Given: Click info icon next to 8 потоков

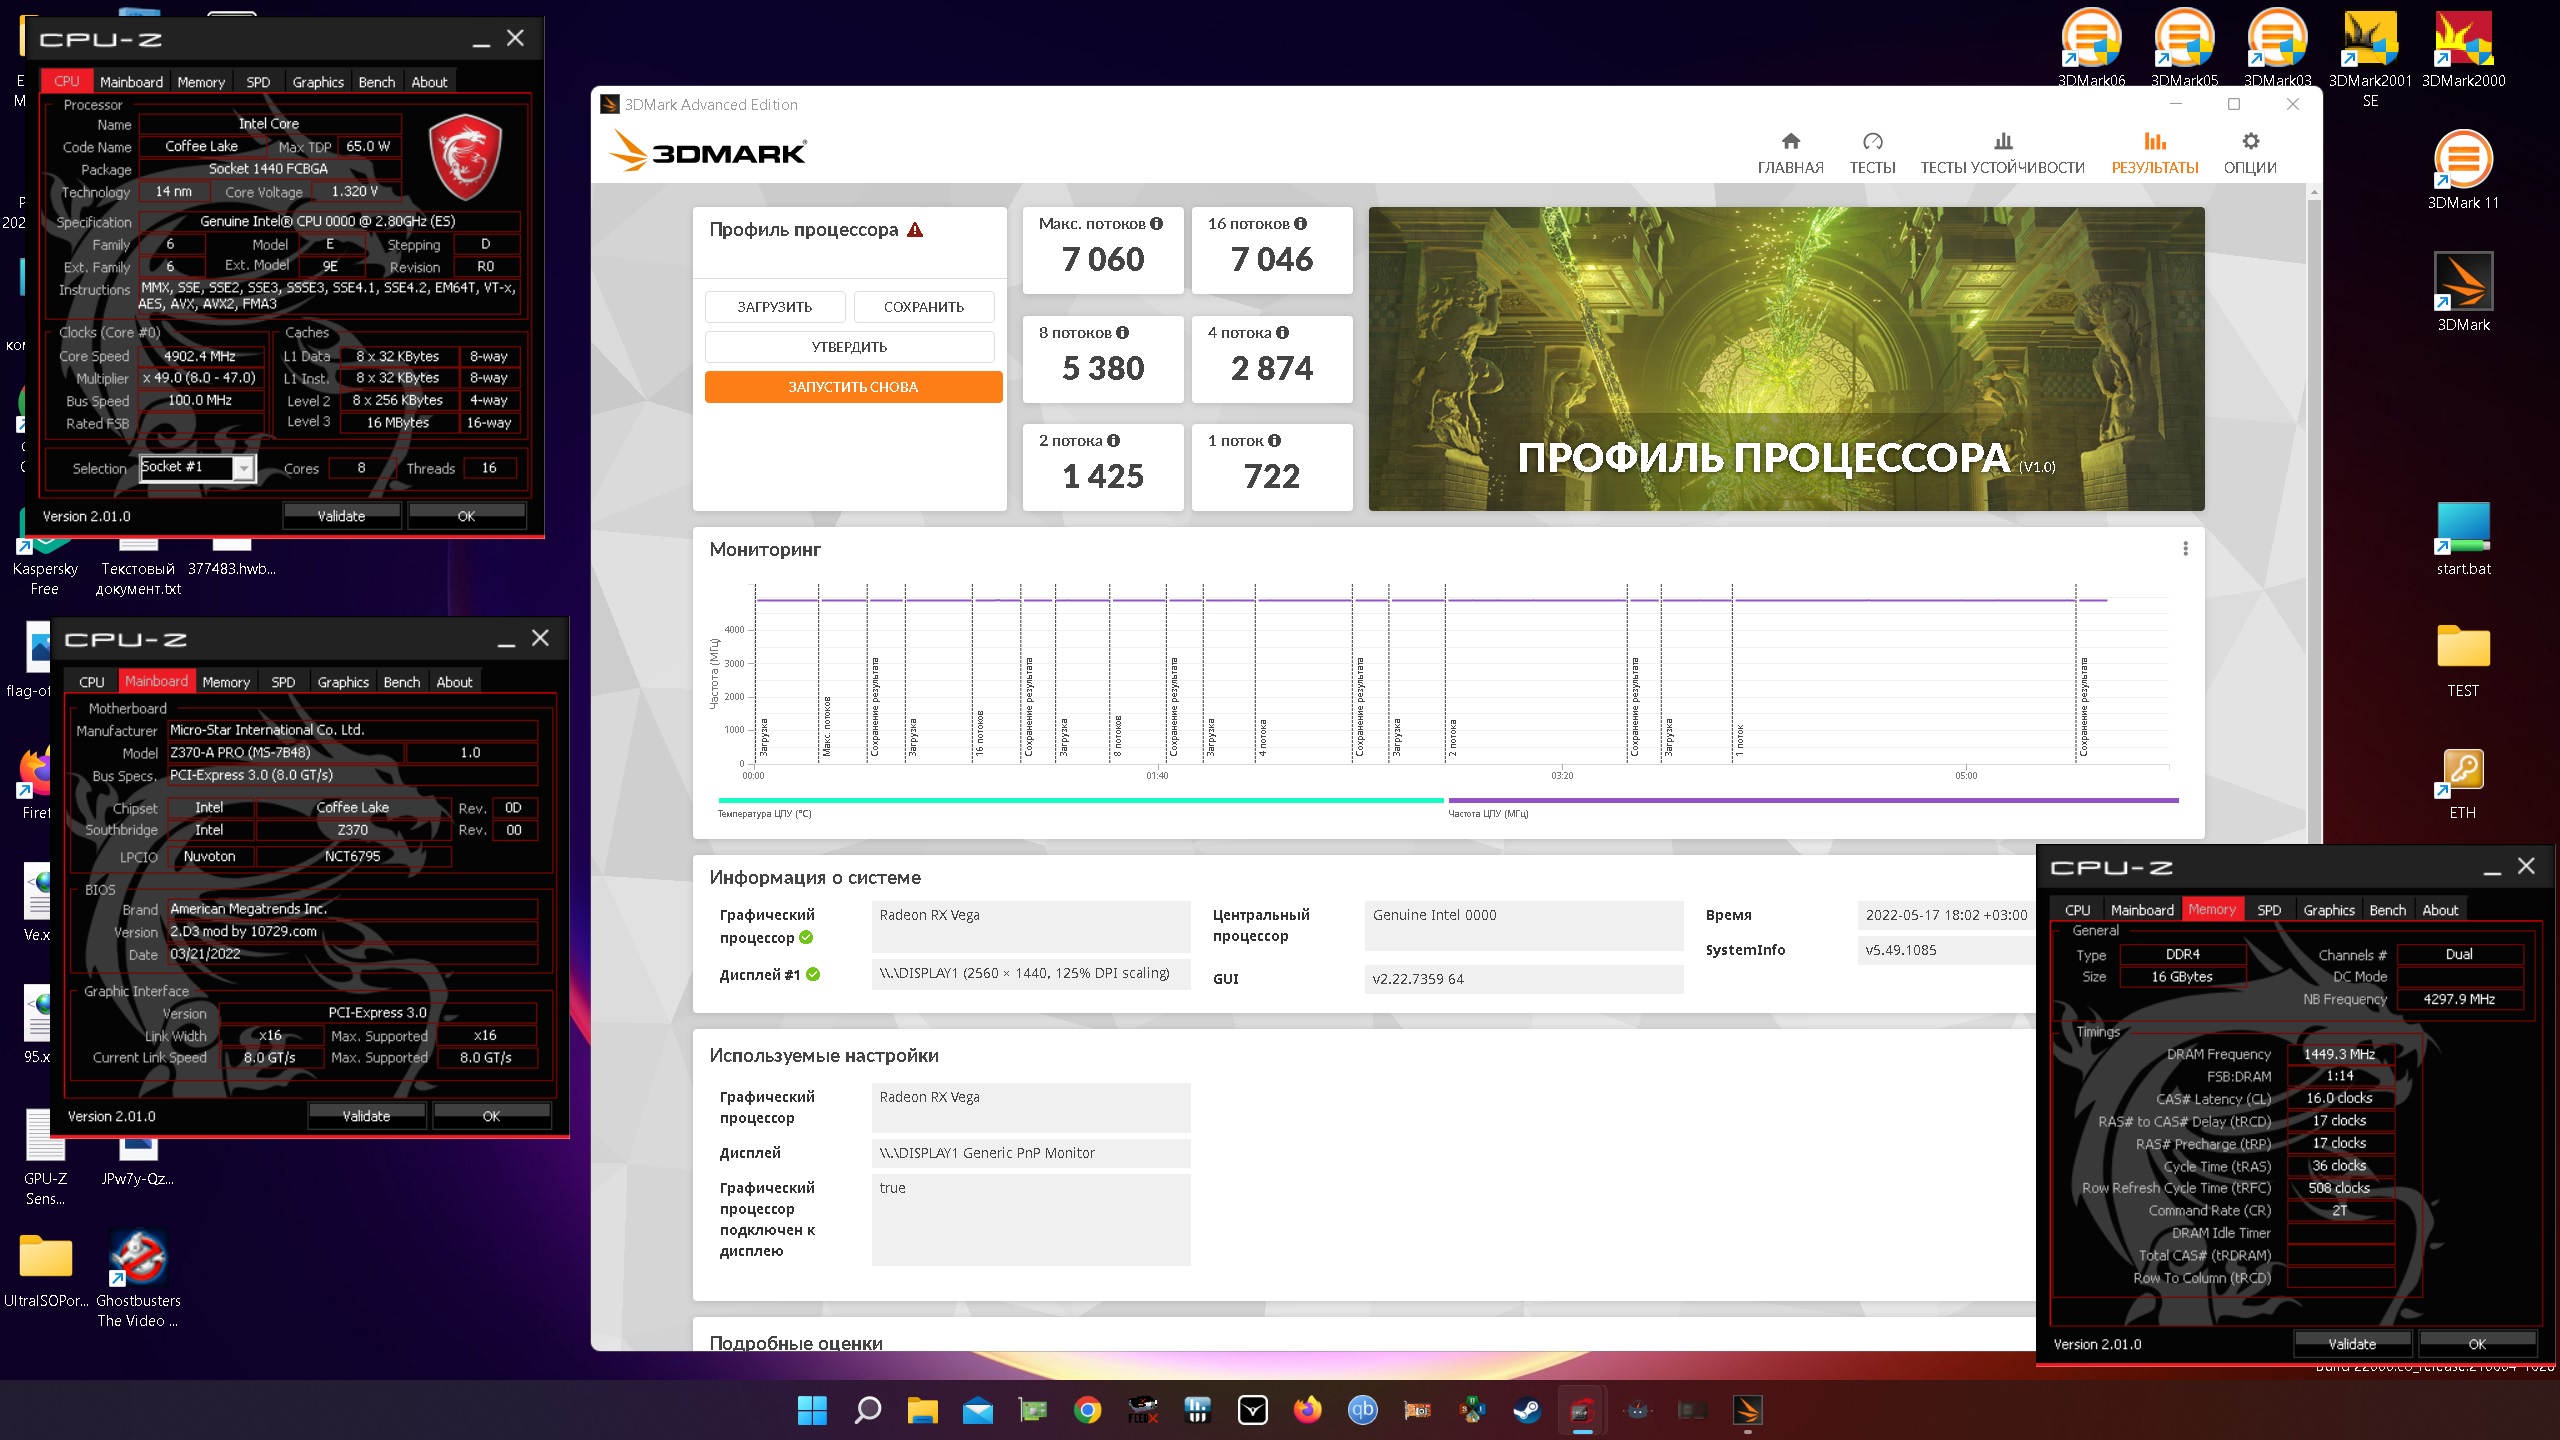Looking at the screenshot, I should tap(1122, 333).
